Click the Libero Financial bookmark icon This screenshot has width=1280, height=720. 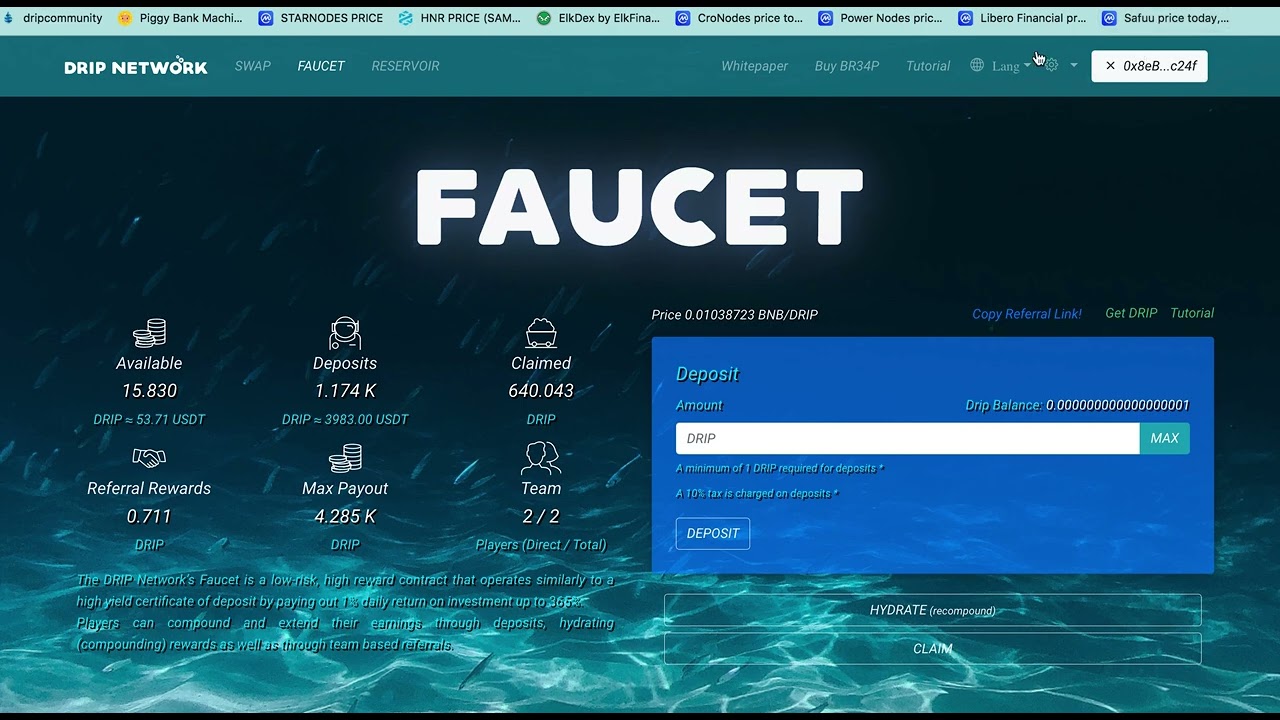tap(966, 18)
